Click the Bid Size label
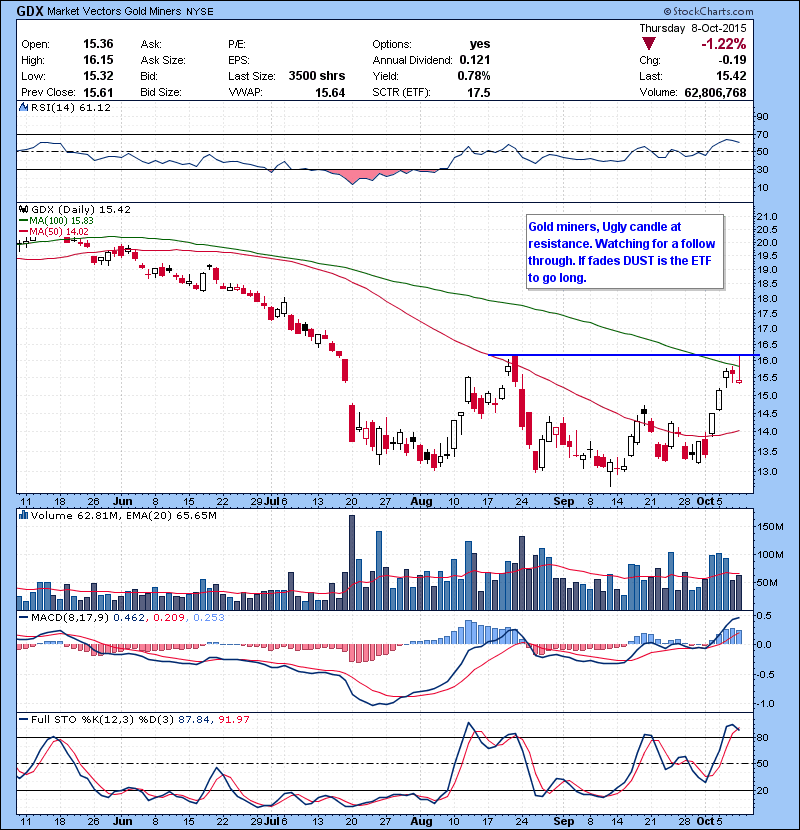This screenshot has width=800, height=830. click(x=161, y=92)
